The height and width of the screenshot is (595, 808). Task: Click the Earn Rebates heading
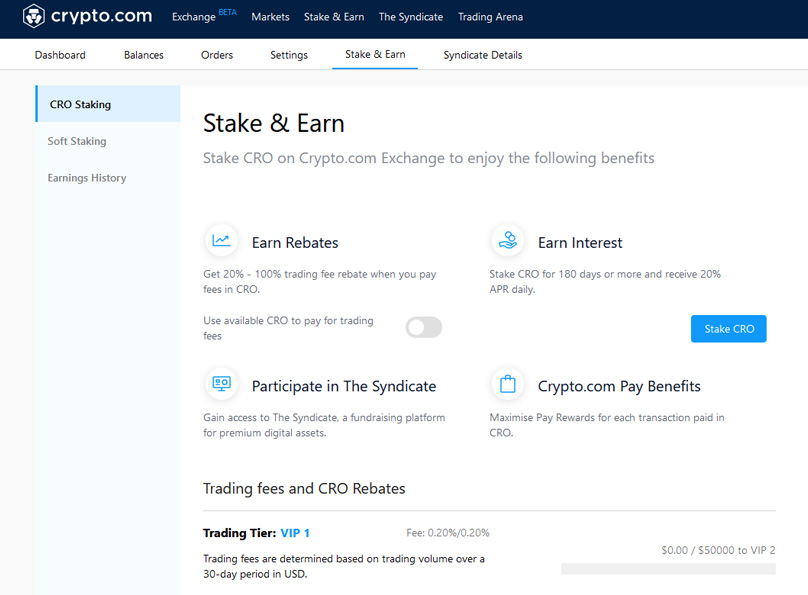pyautogui.click(x=295, y=243)
